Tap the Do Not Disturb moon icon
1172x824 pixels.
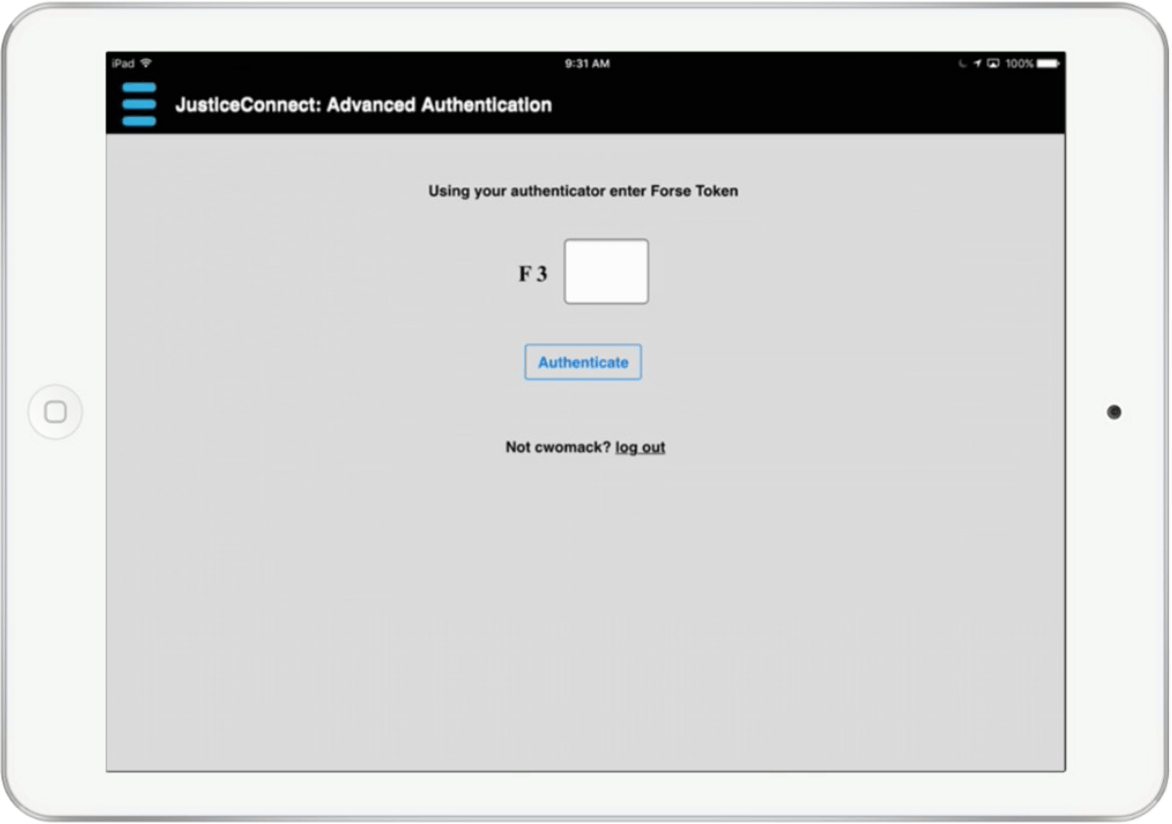pos(962,64)
